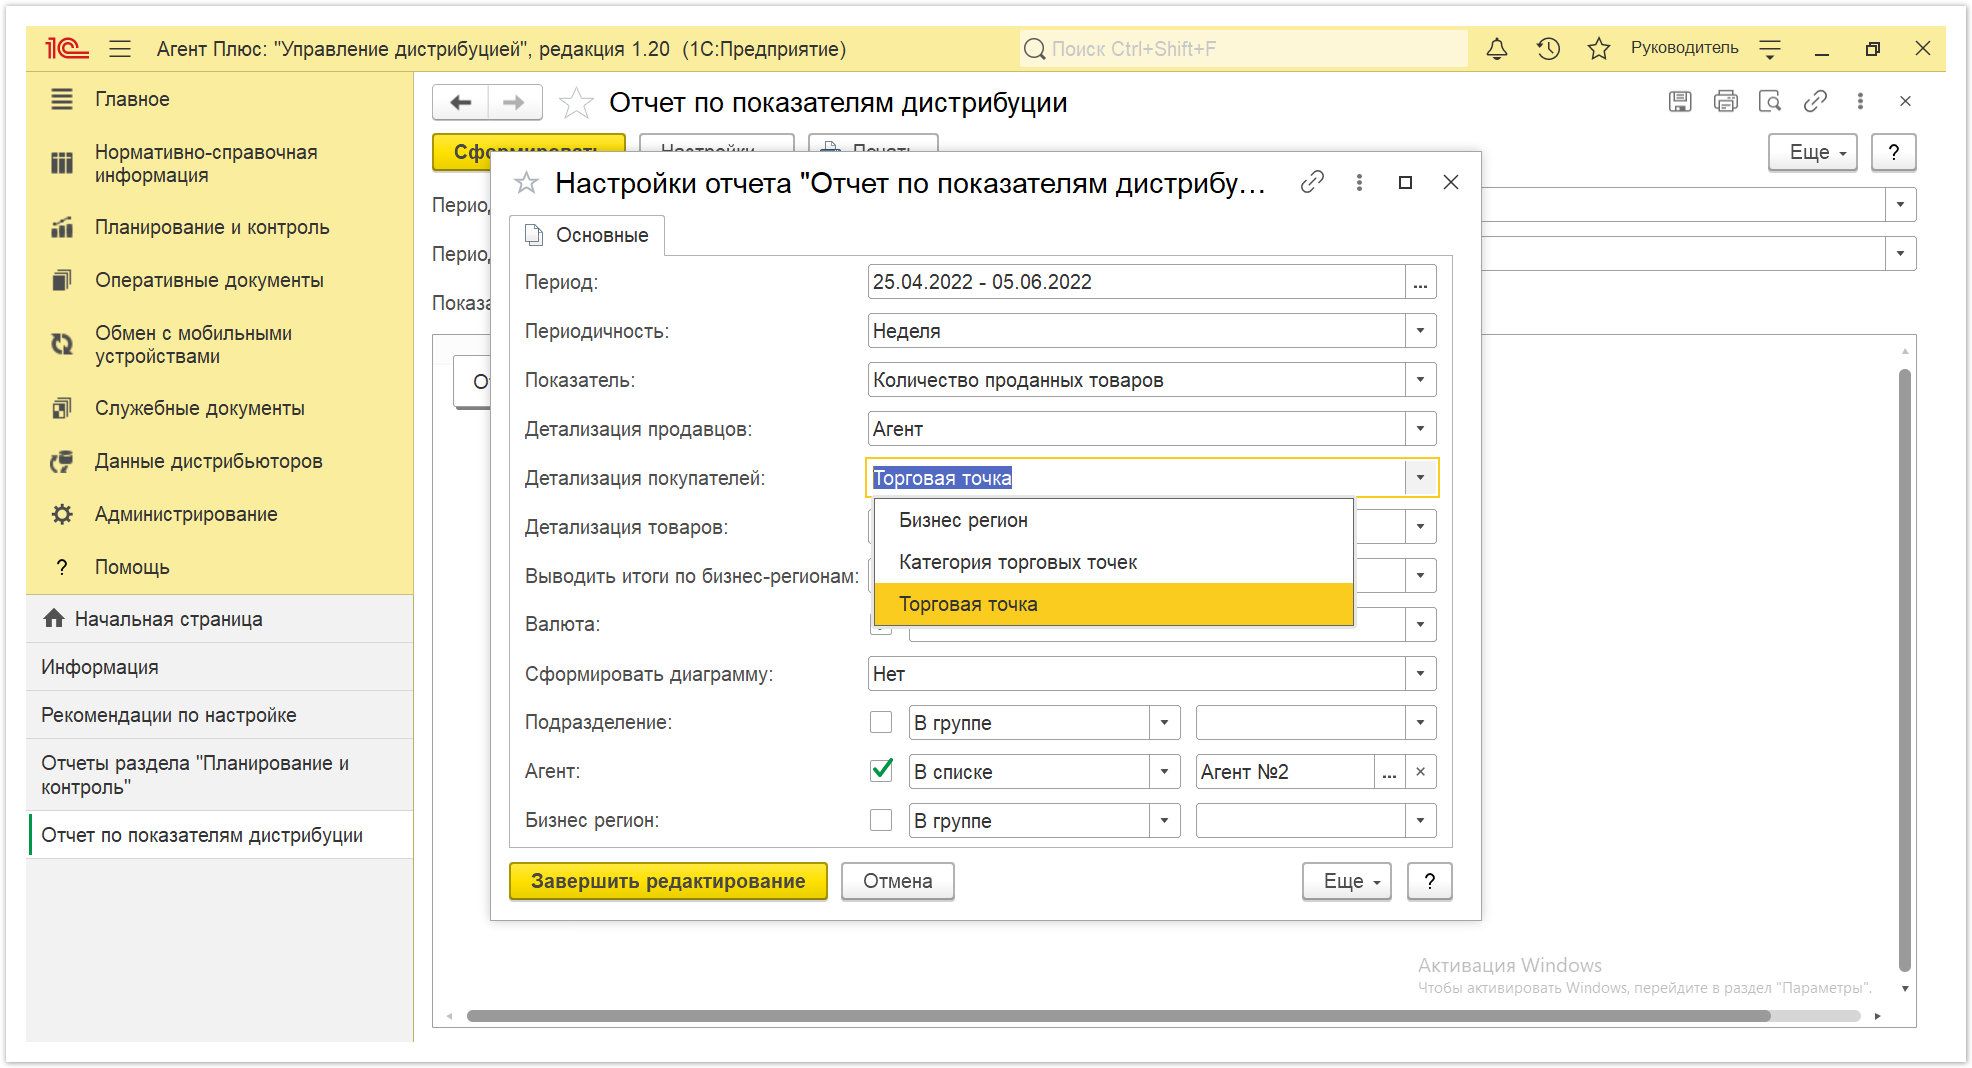Expand Подразделение В группе dropdown
Image resolution: width=1972 pixels, height=1068 pixels.
(x=1164, y=723)
